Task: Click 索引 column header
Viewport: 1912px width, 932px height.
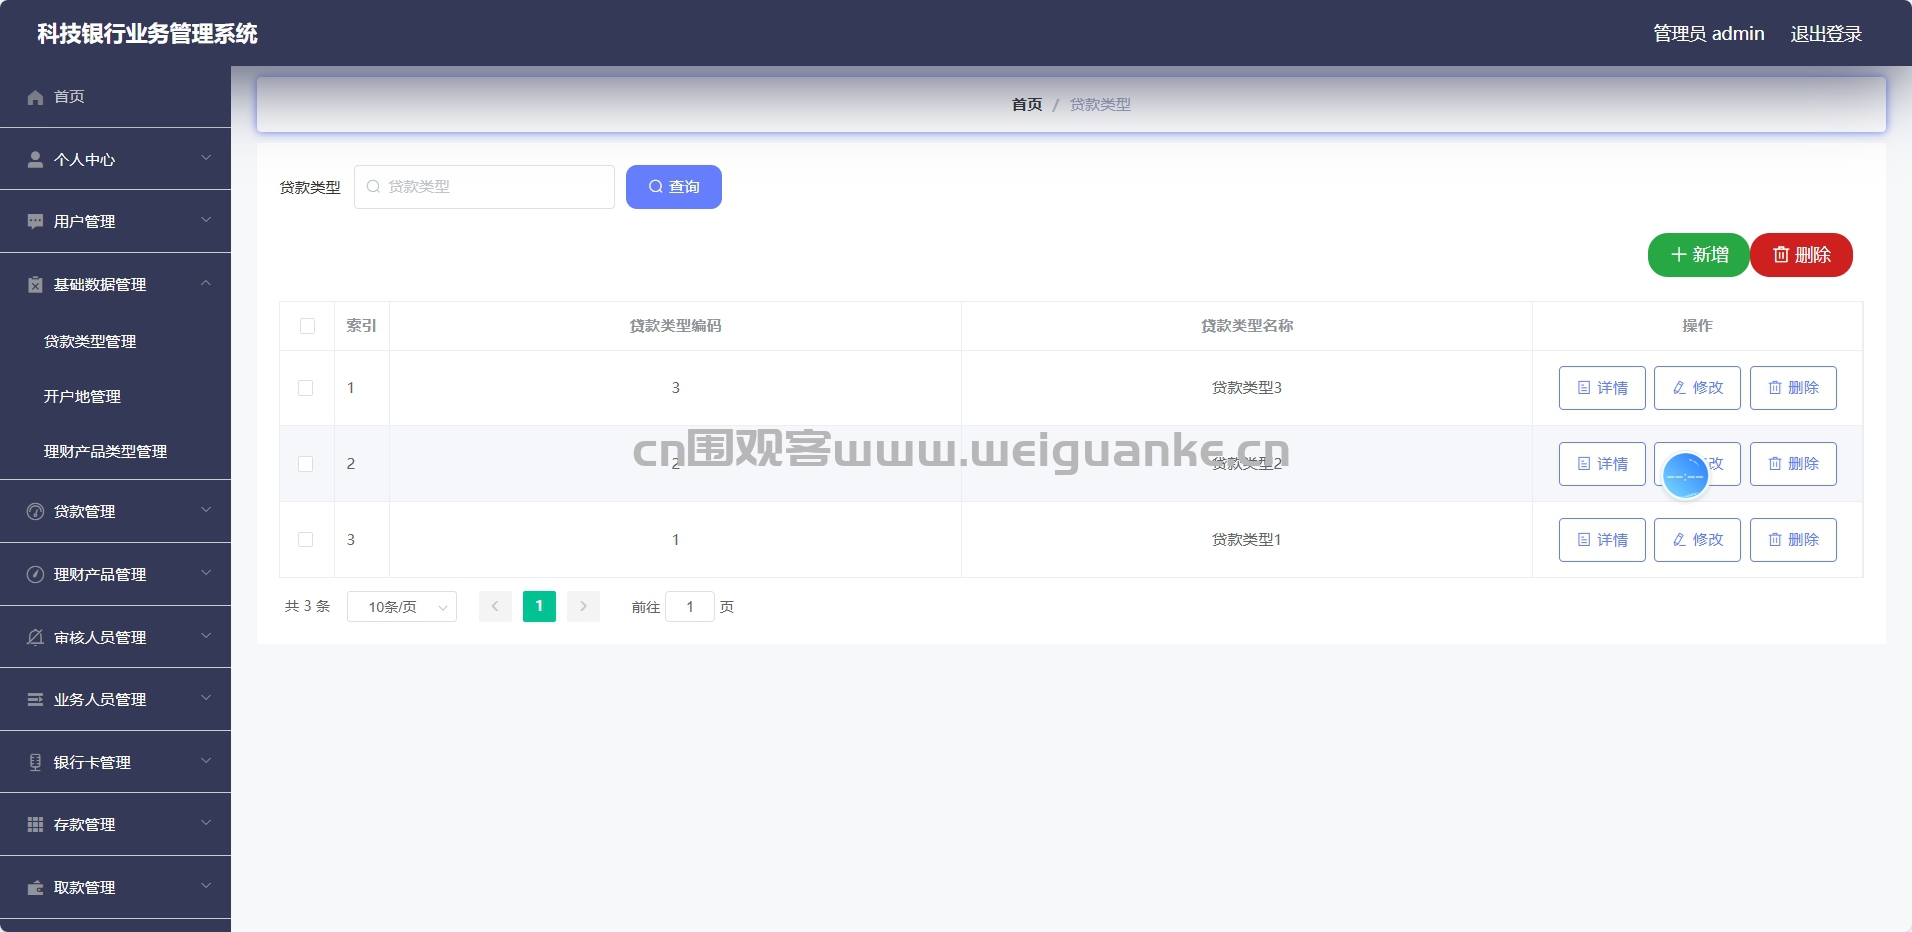Action: [x=361, y=326]
